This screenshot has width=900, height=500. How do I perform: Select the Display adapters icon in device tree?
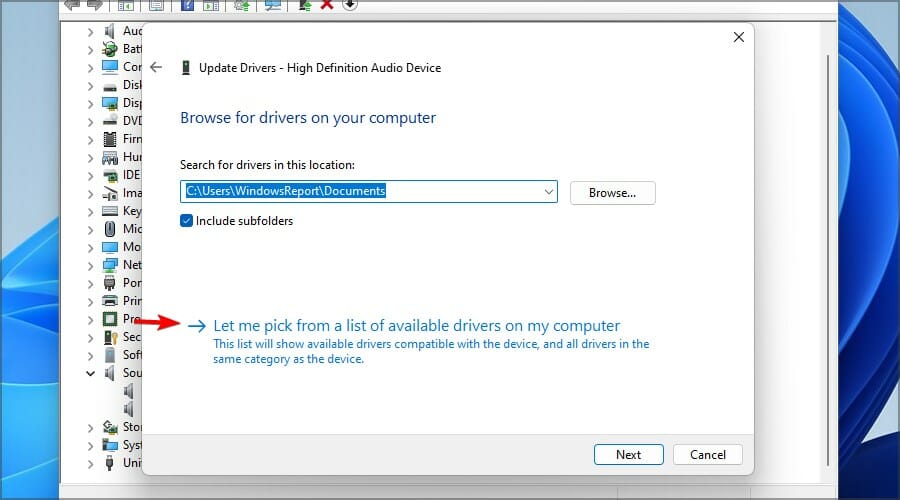click(110, 103)
